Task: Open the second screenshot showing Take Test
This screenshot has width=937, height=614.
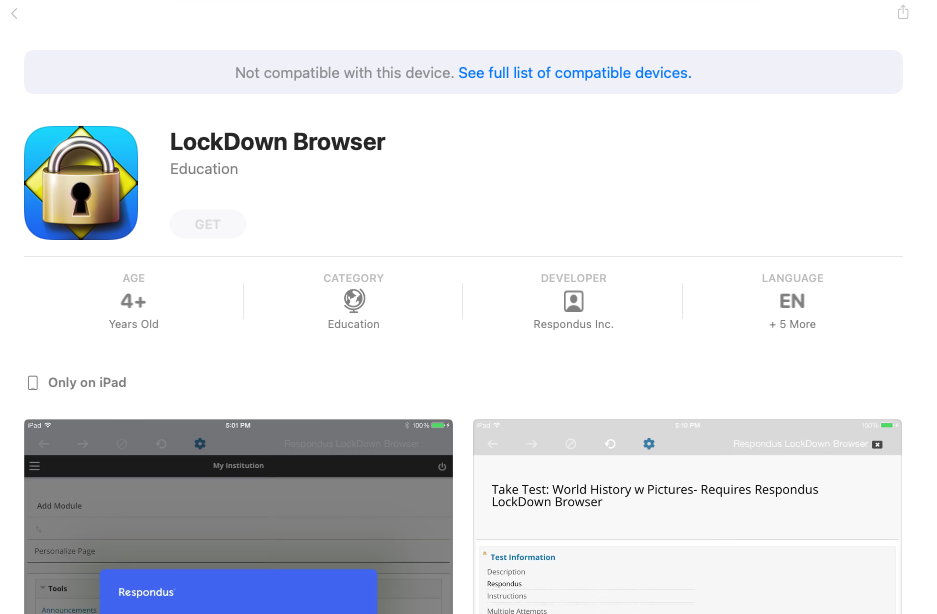Action: (x=687, y=517)
